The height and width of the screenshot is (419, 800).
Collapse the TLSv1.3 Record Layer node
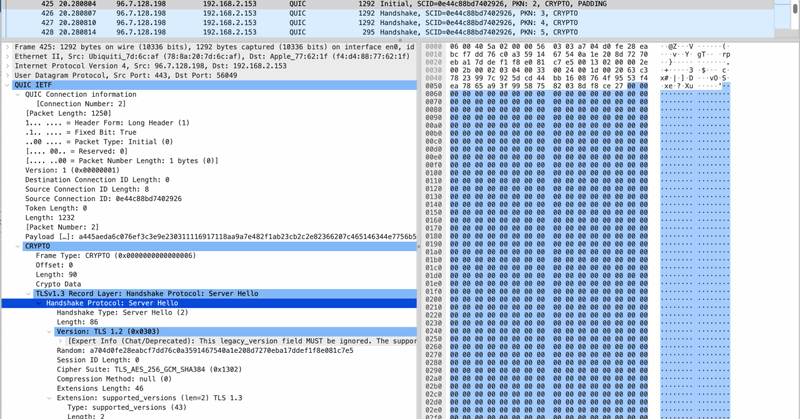point(29,293)
